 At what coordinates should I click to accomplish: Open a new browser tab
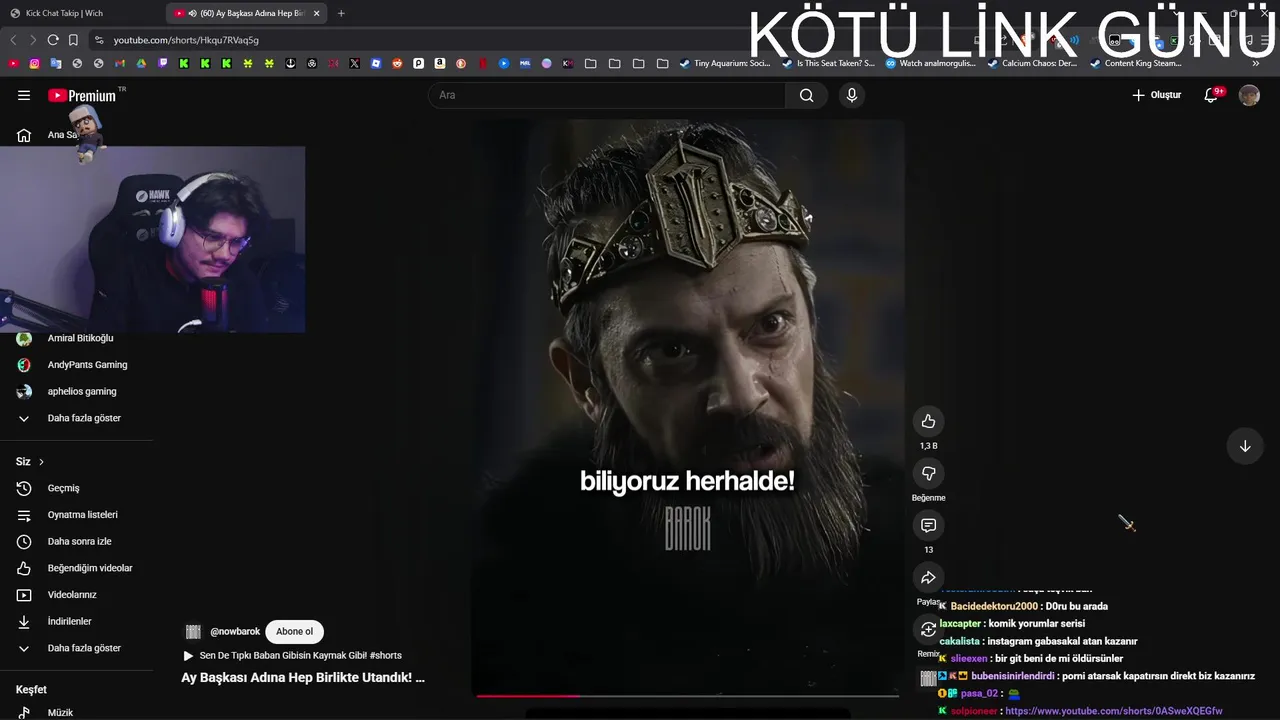click(x=341, y=13)
